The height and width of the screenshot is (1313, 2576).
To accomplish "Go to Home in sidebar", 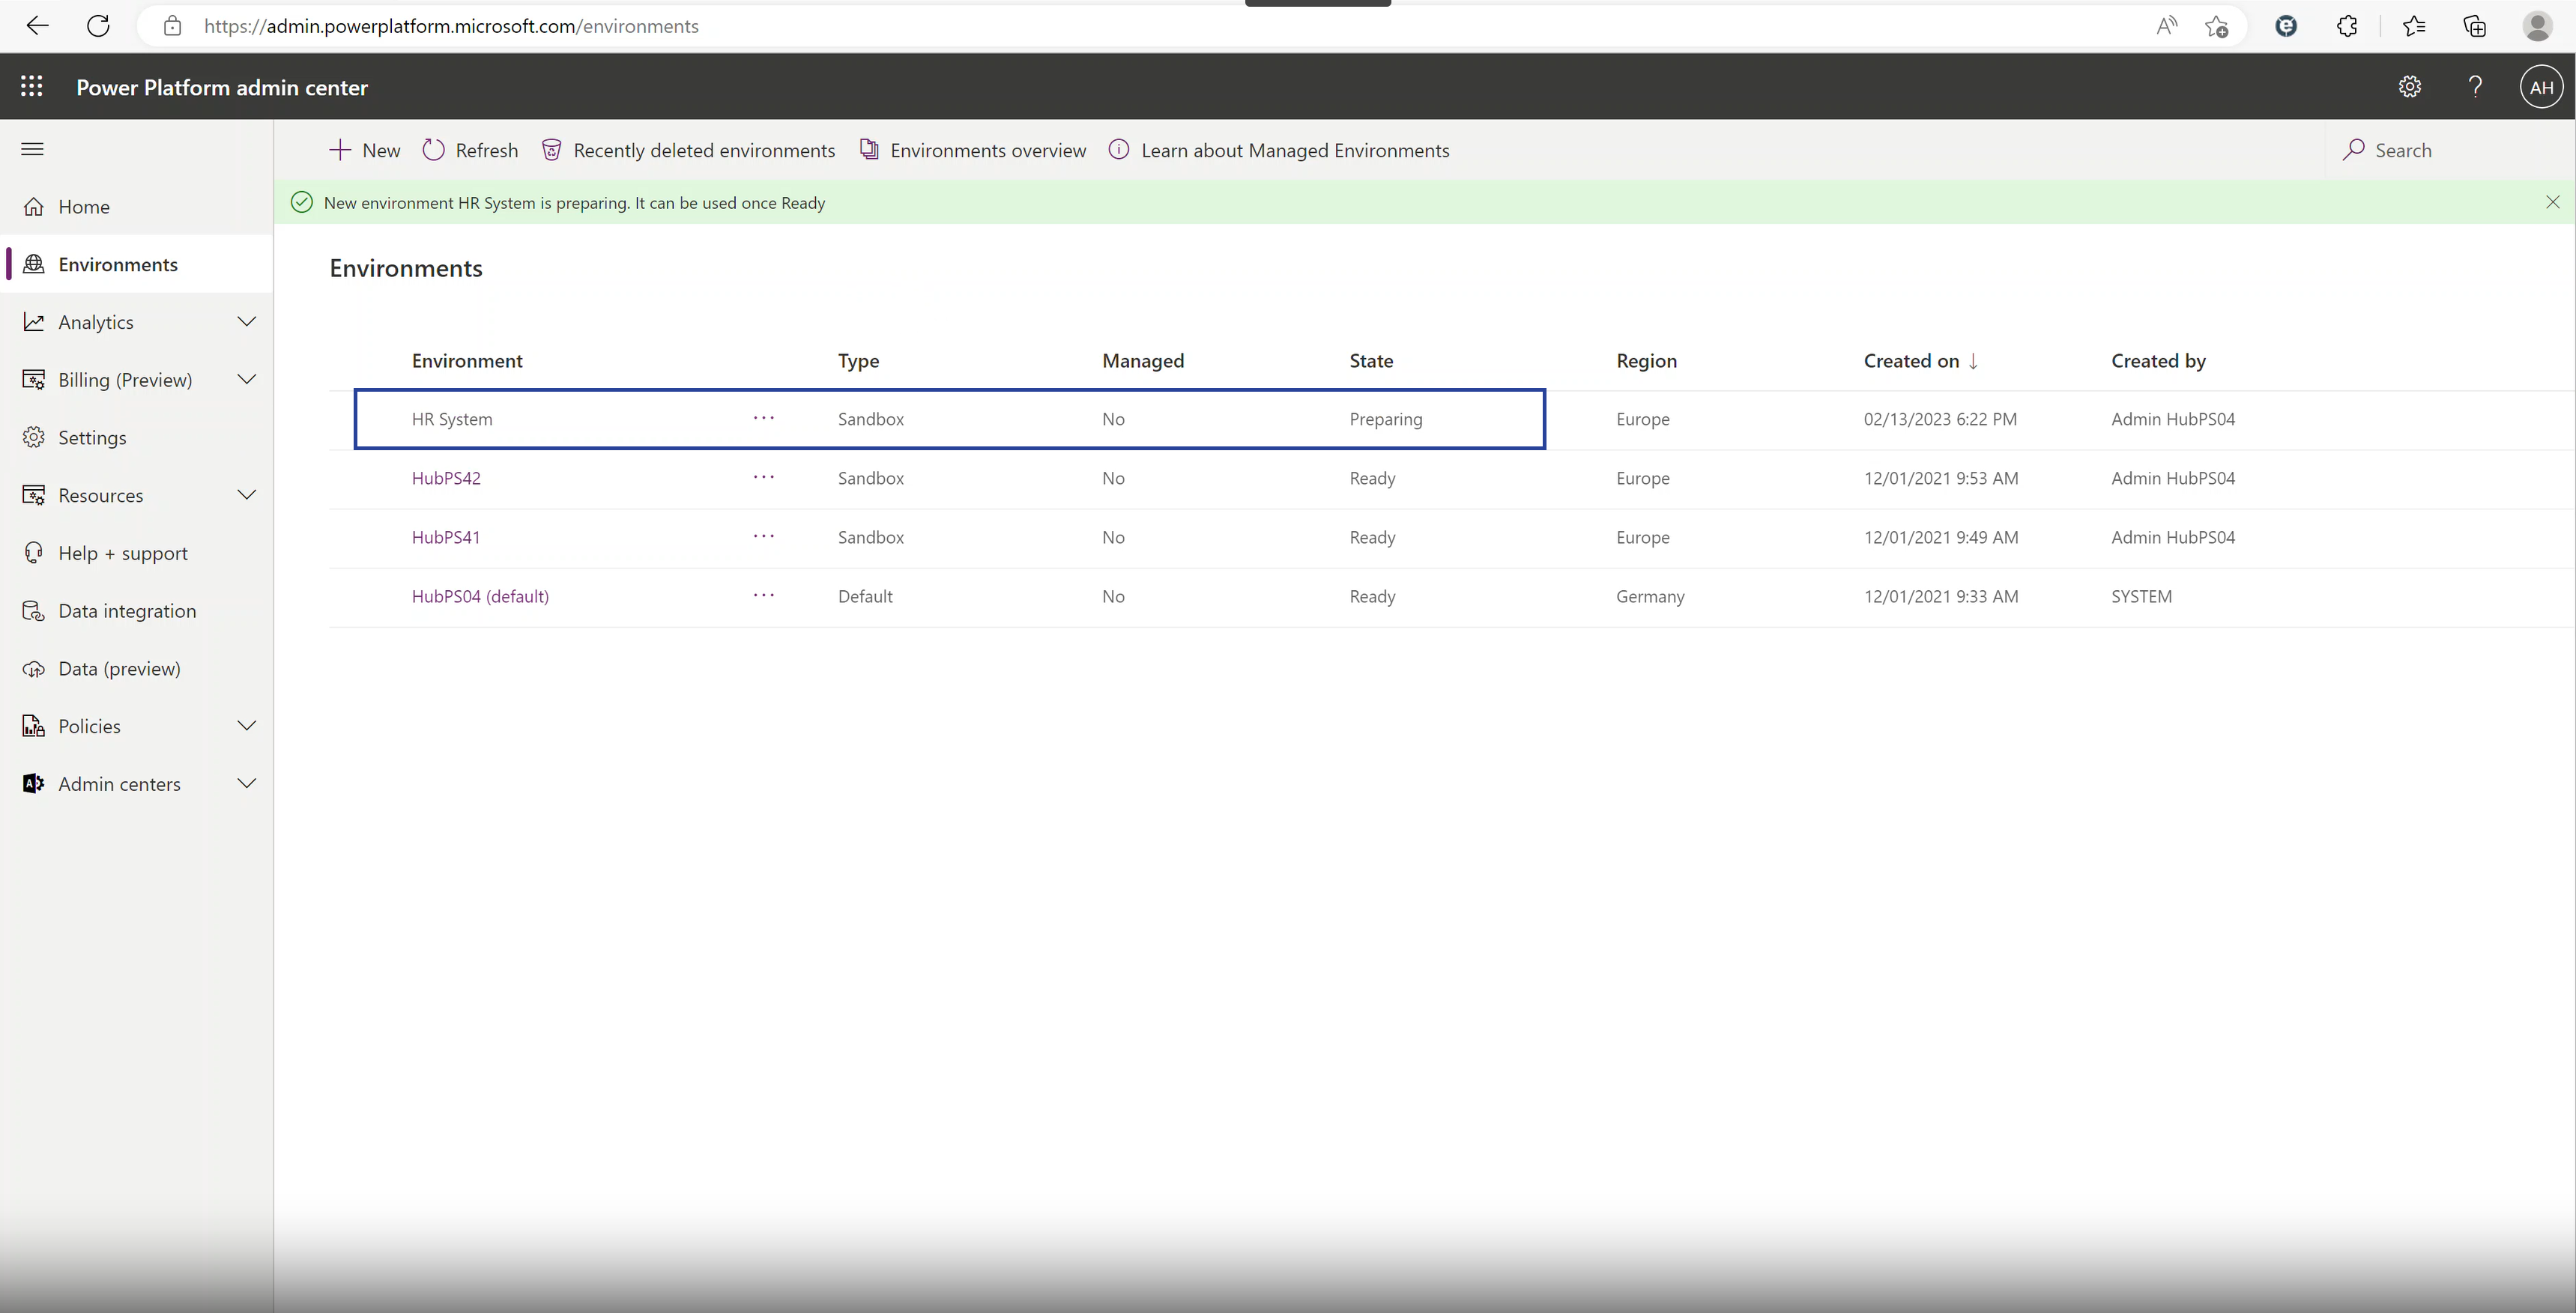I will pos(84,207).
